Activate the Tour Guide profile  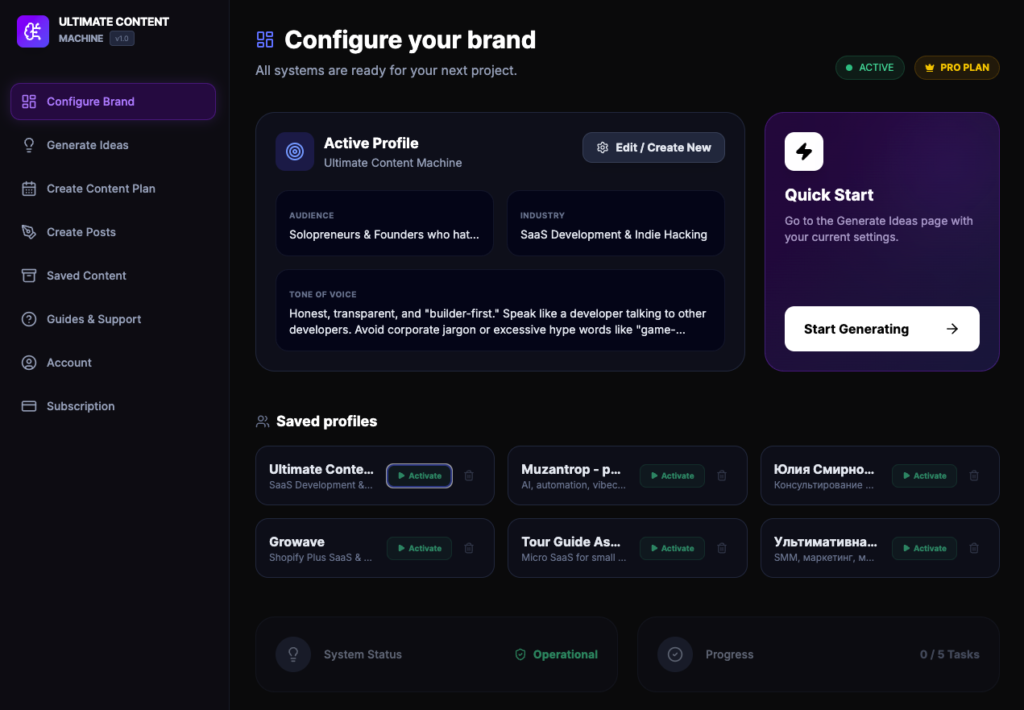click(x=672, y=548)
